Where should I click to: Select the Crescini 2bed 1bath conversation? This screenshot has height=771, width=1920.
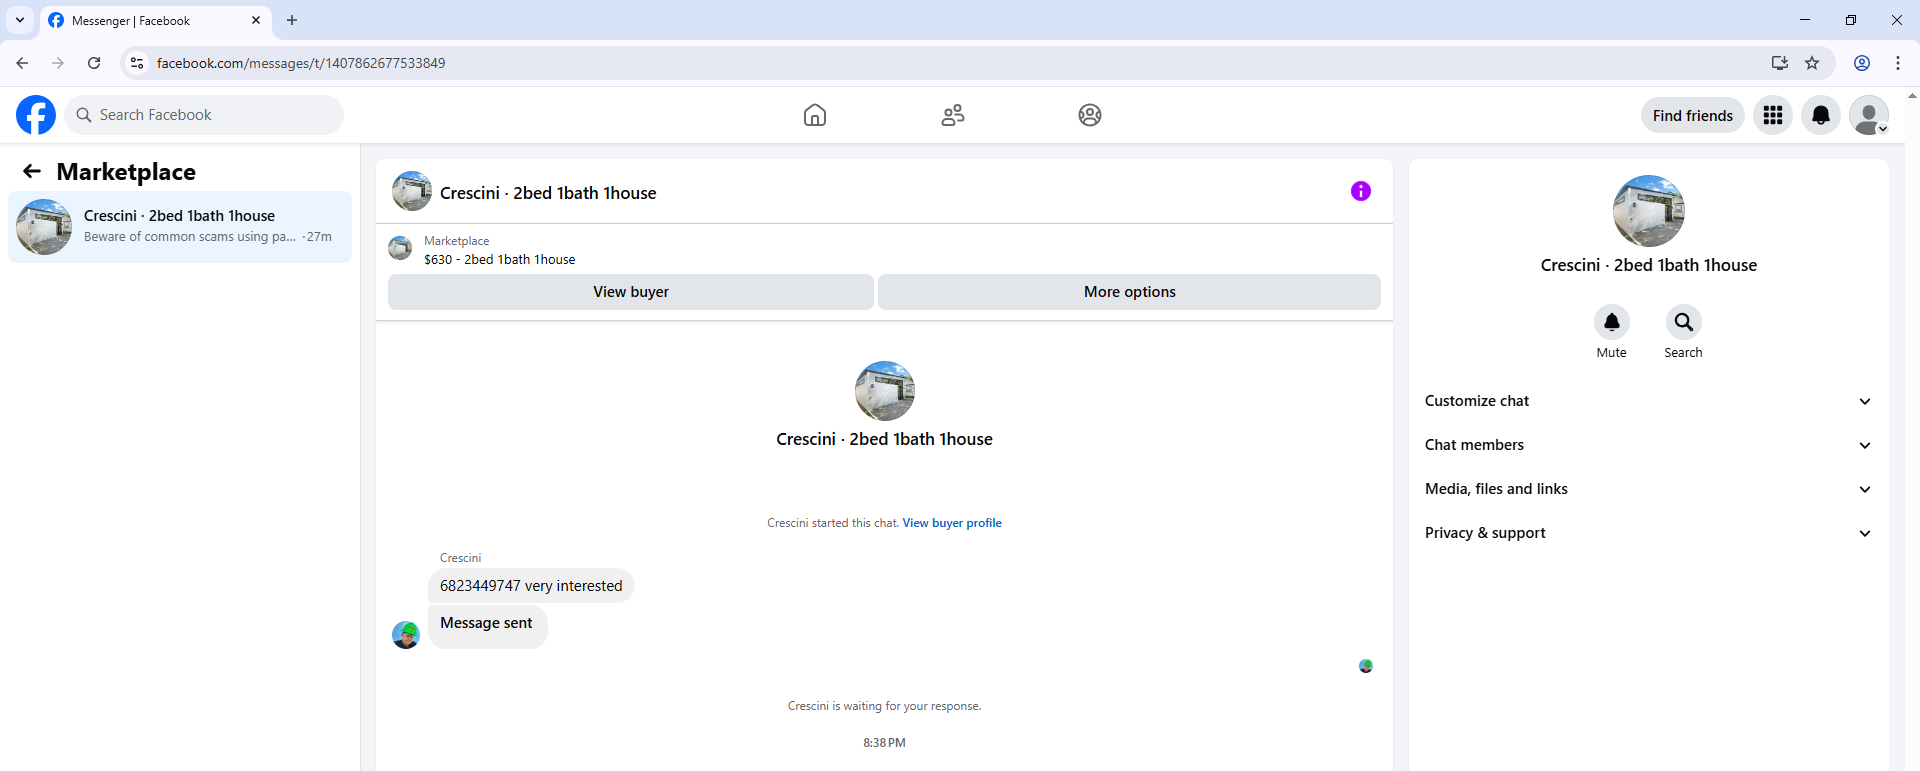tap(180, 227)
